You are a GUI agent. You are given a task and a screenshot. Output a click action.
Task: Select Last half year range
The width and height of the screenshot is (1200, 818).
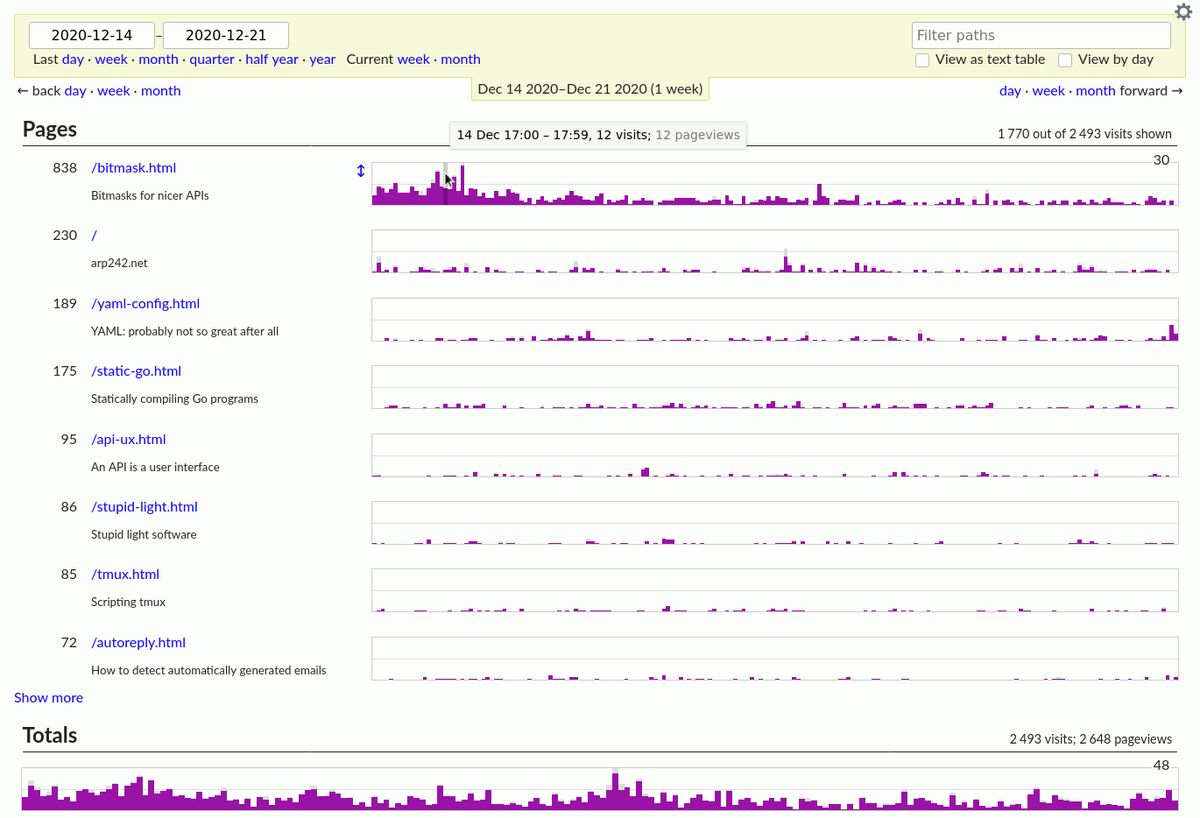[x=272, y=59]
